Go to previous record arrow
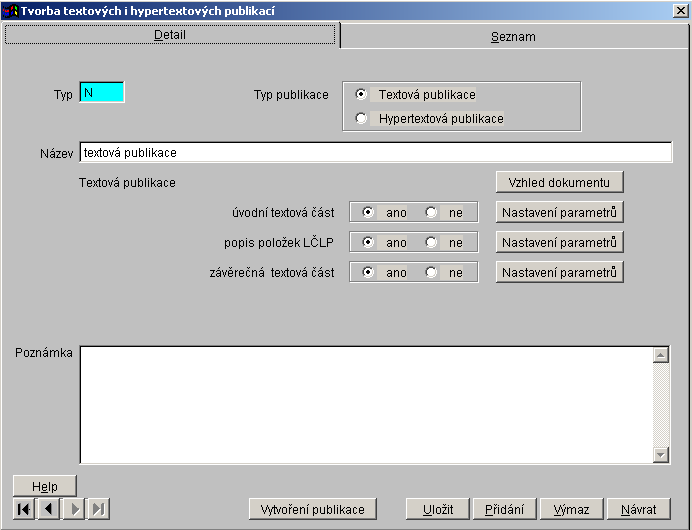 (x=48, y=509)
